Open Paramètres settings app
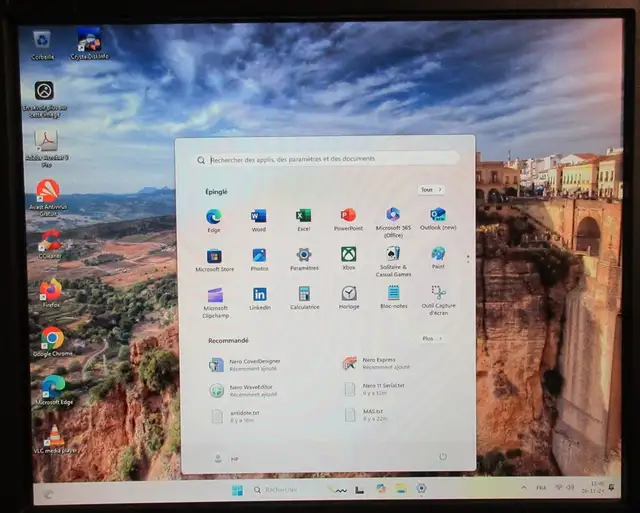The image size is (640, 513). [x=304, y=260]
